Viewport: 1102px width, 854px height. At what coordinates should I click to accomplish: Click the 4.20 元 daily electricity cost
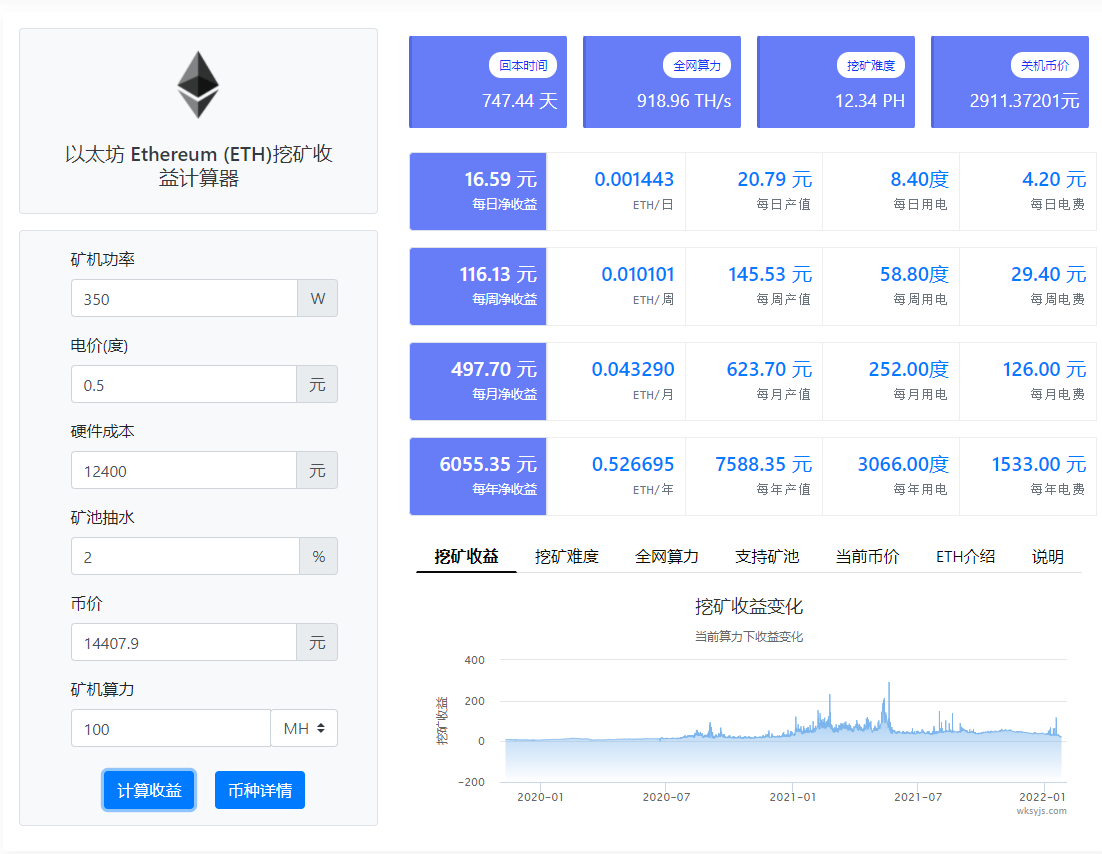click(1054, 180)
